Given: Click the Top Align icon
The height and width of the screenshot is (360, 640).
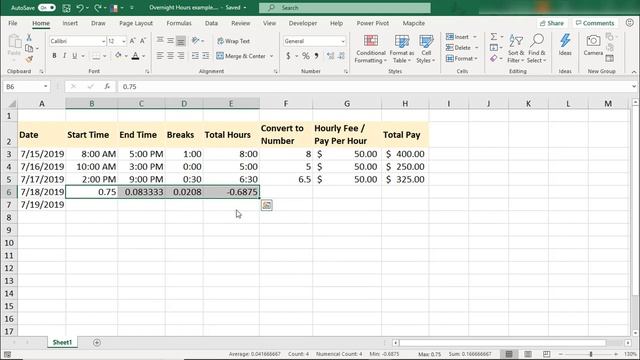Looking at the screenshot, I should tap(160, 40).
